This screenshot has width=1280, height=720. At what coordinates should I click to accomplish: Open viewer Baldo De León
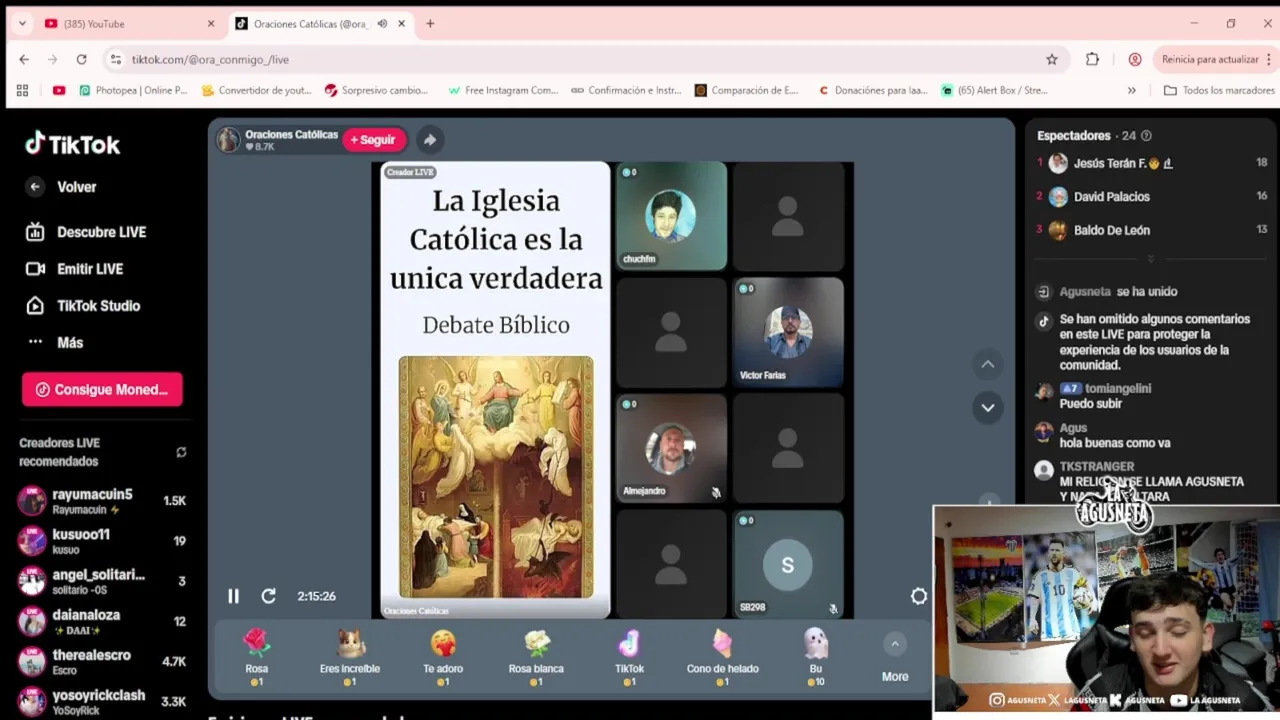(x=1152, y=230)
